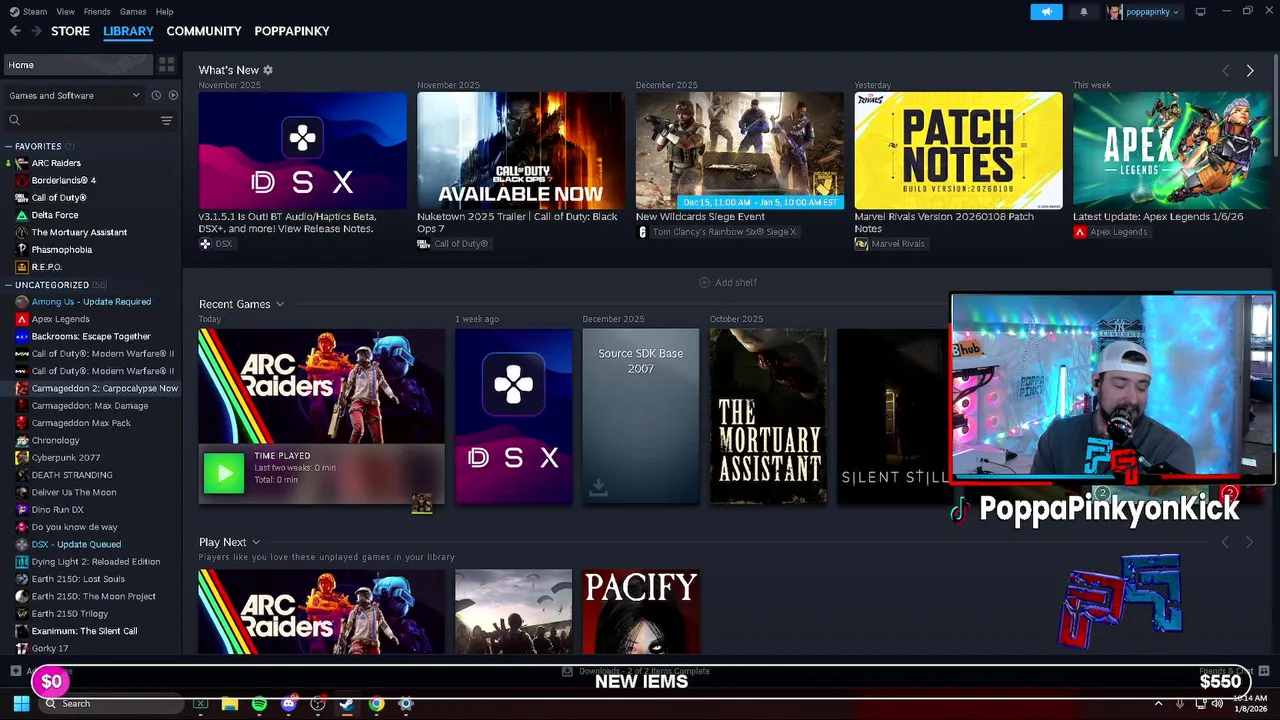Open Discord from the taskbar

(x=288, y=704)
